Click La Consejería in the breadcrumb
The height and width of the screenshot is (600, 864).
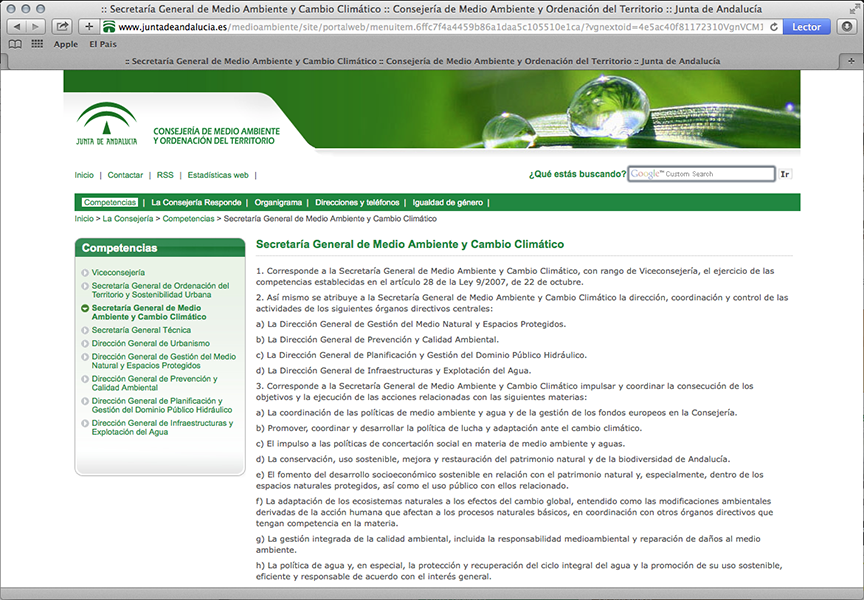point(128,218)
